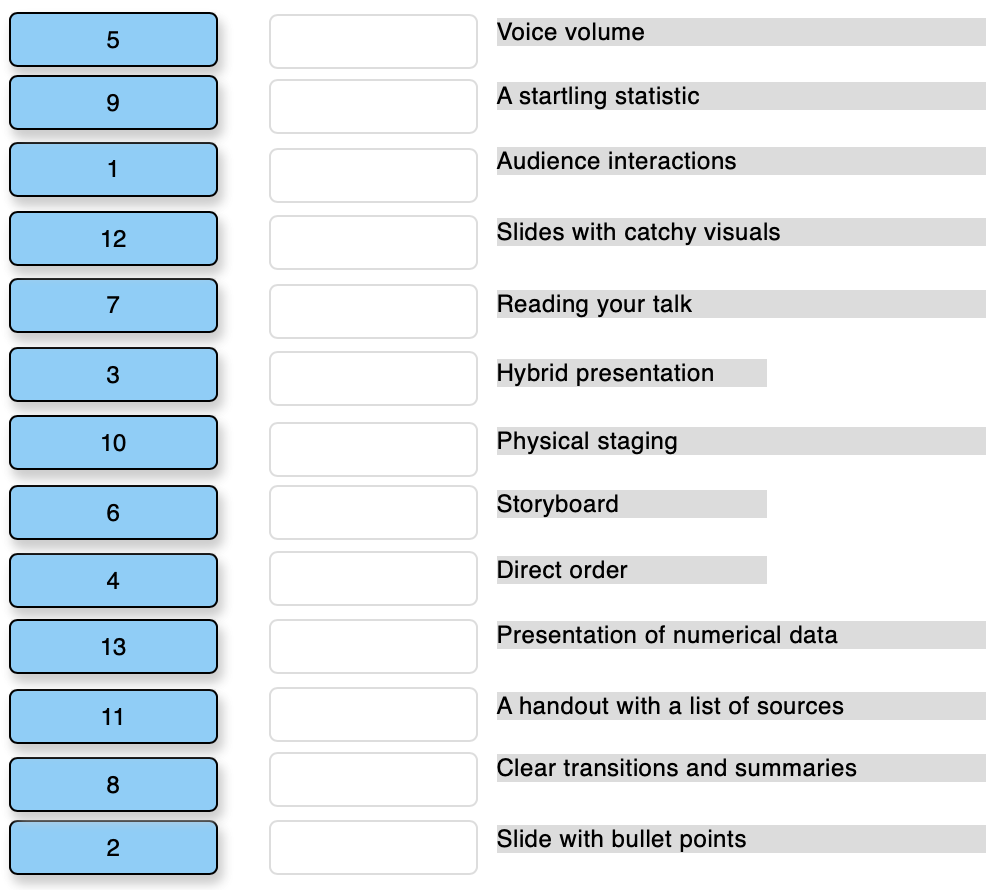Select the numbered tile 13
This screenshot has height=890, width=994.
pos(113,646)
